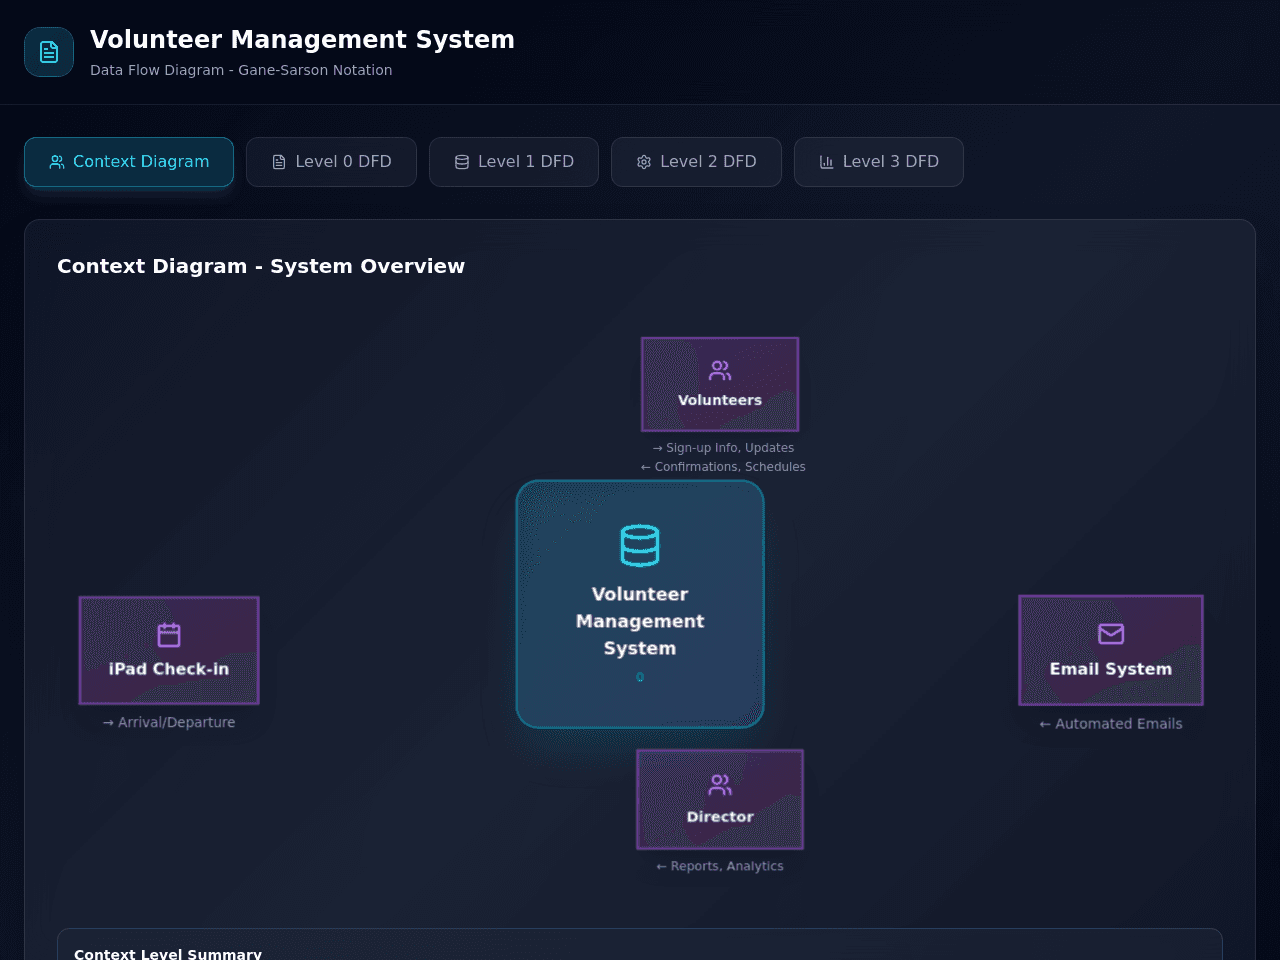The image size is (1280, 960).
Task: Click the people icon in the Volunteers box
Action: click(720, 371)
